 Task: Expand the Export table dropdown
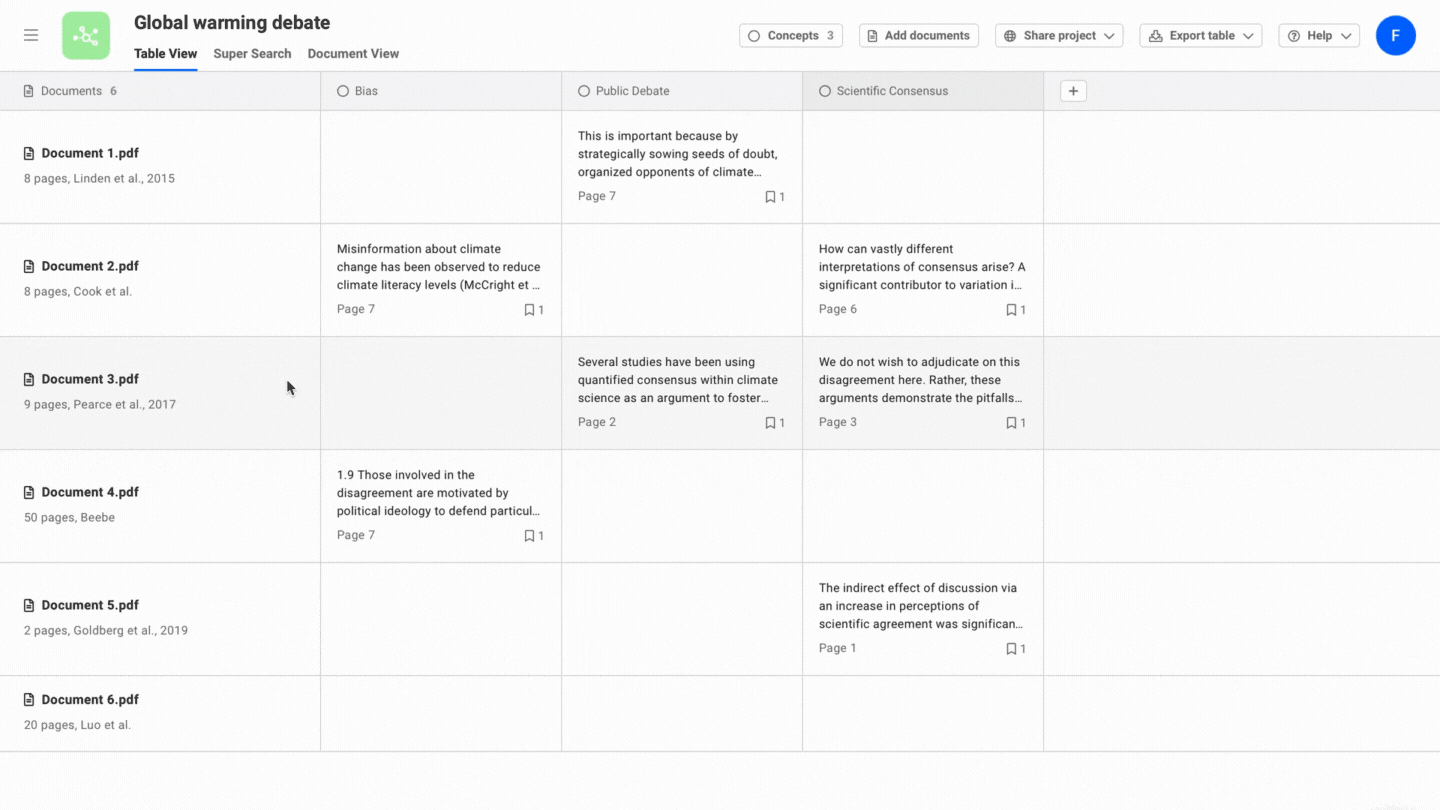[x=1200, y=36]
